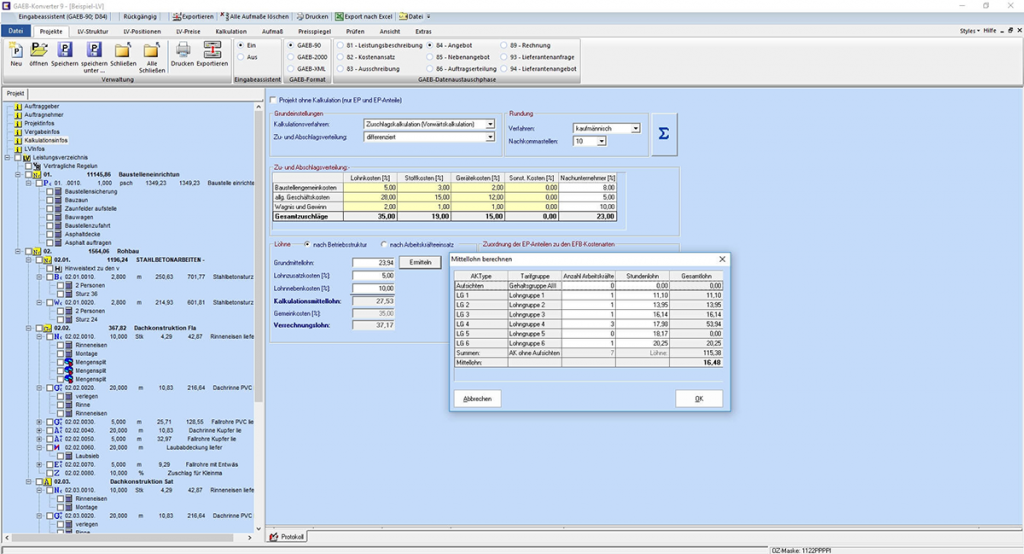
Task: Switch to Kalkulation ribbon tab
Action: (x=231, y=31)
